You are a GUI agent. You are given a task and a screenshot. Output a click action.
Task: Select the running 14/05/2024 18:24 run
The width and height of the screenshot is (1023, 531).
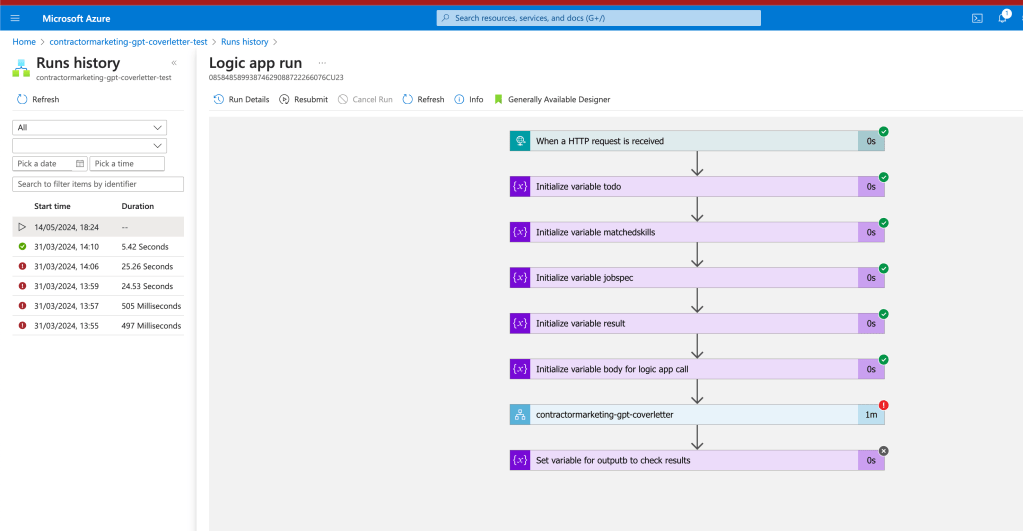coord(98,227)
